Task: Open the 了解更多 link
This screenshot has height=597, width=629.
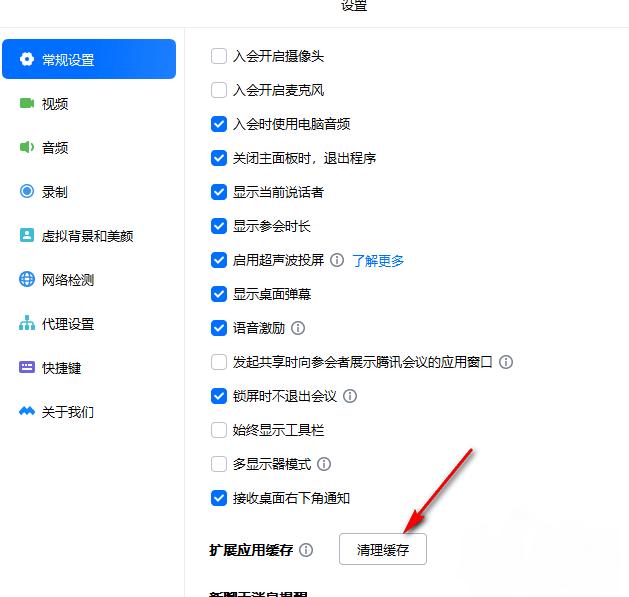Action: 378,261
